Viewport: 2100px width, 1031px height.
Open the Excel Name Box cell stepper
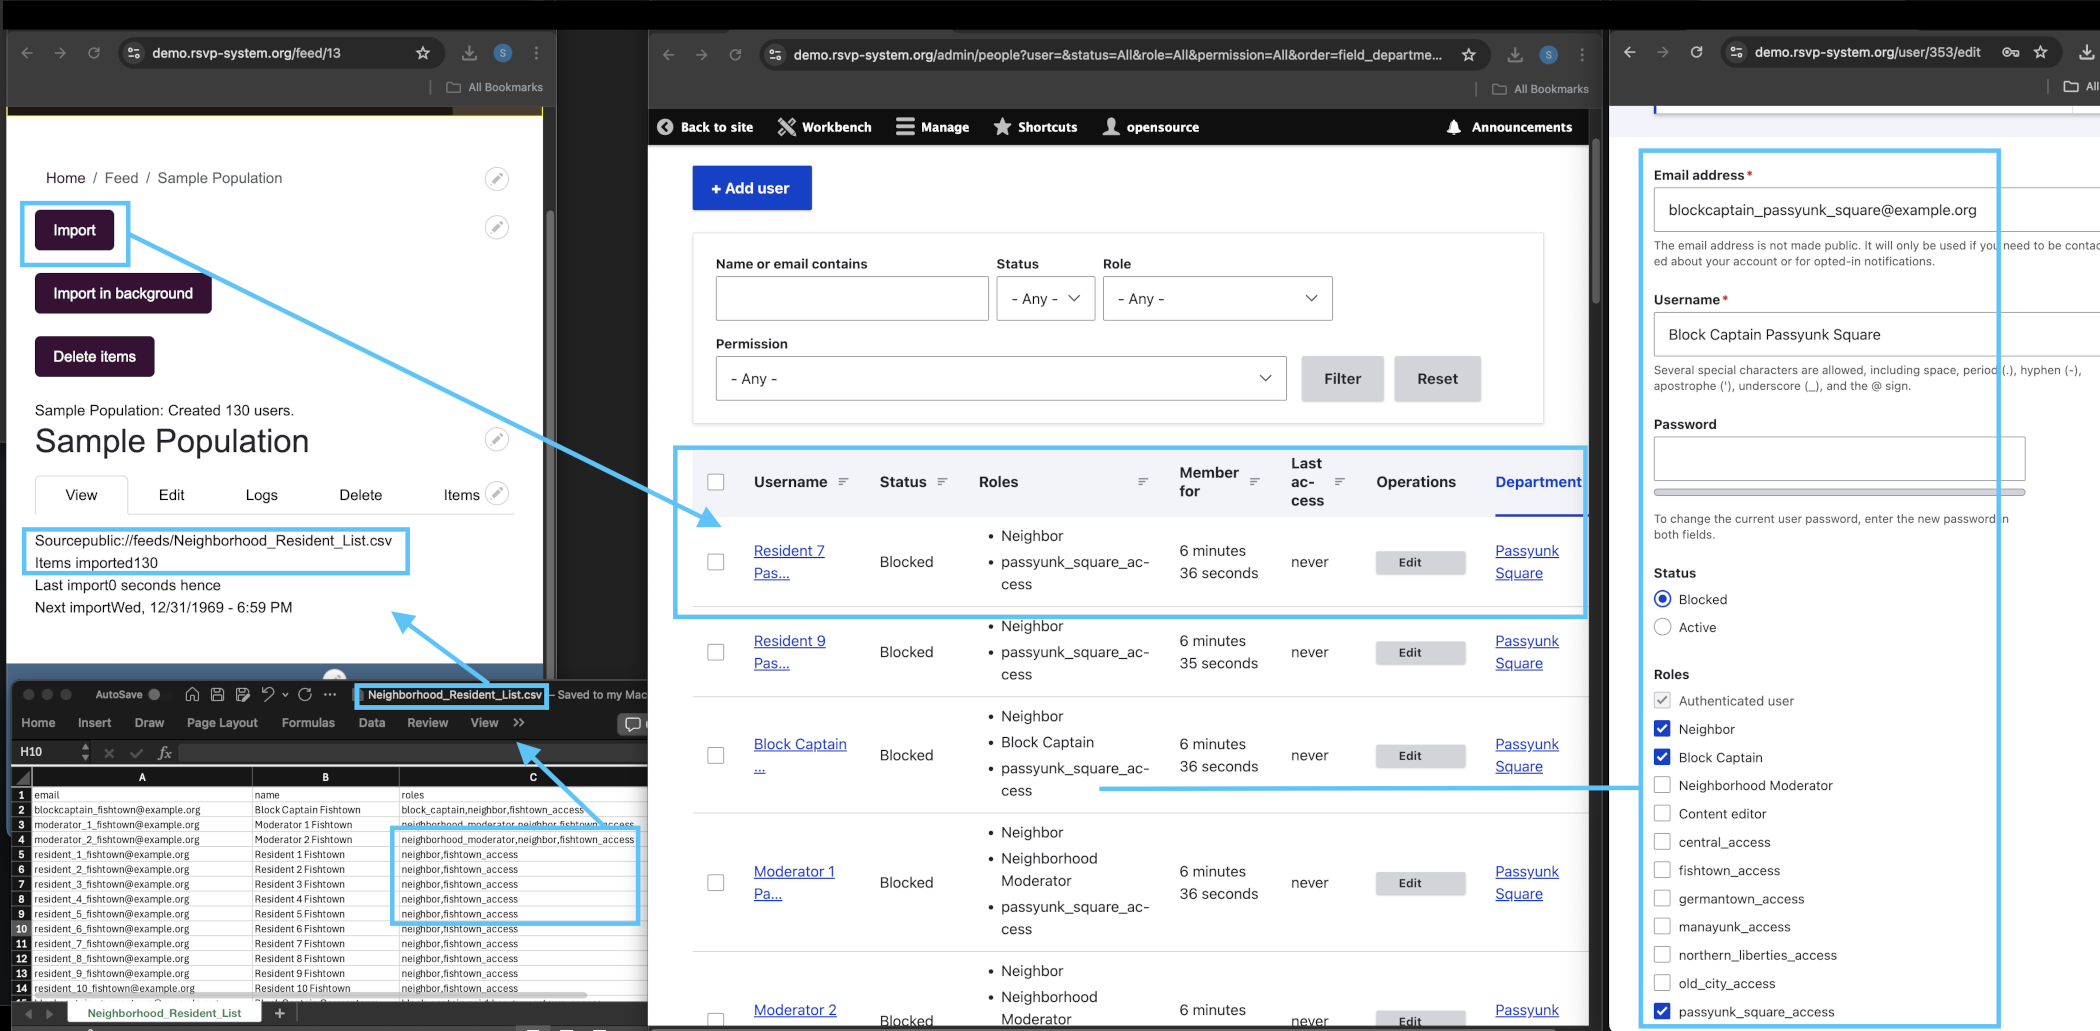85,752
